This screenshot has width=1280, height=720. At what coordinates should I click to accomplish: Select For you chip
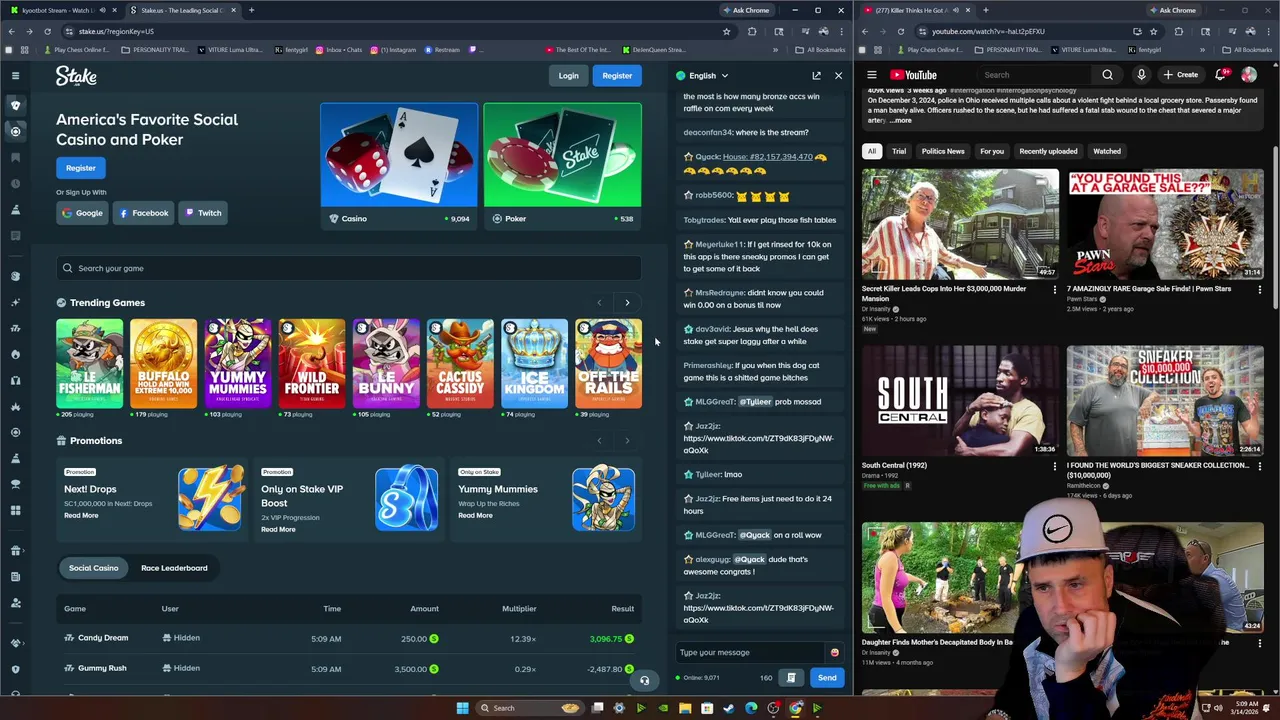point(992,151)
